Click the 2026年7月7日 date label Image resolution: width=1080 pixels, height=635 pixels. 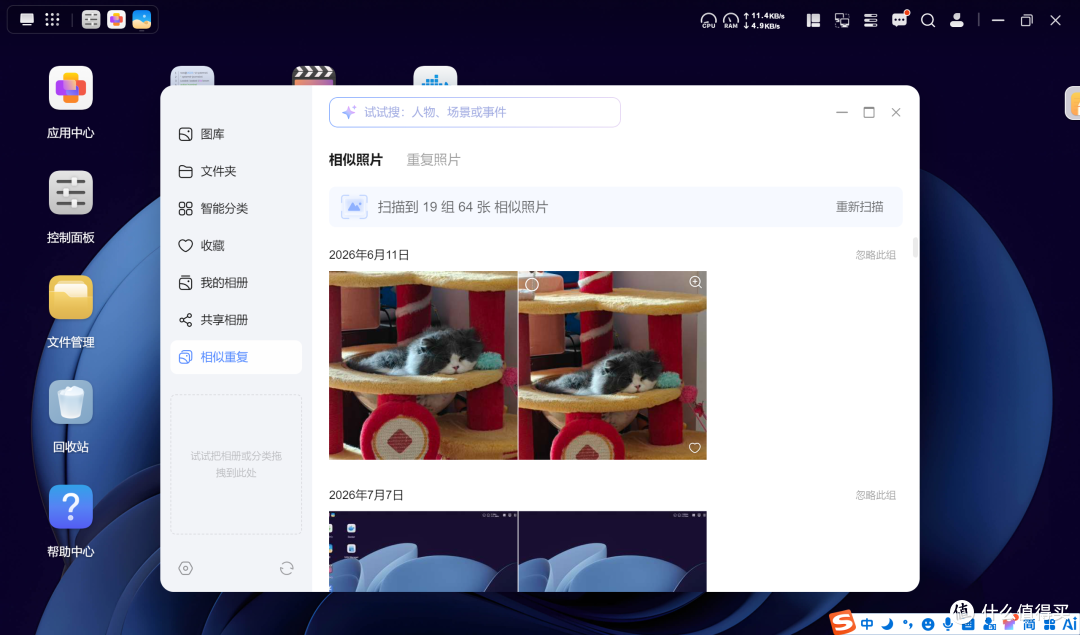[x=366, y=495]
